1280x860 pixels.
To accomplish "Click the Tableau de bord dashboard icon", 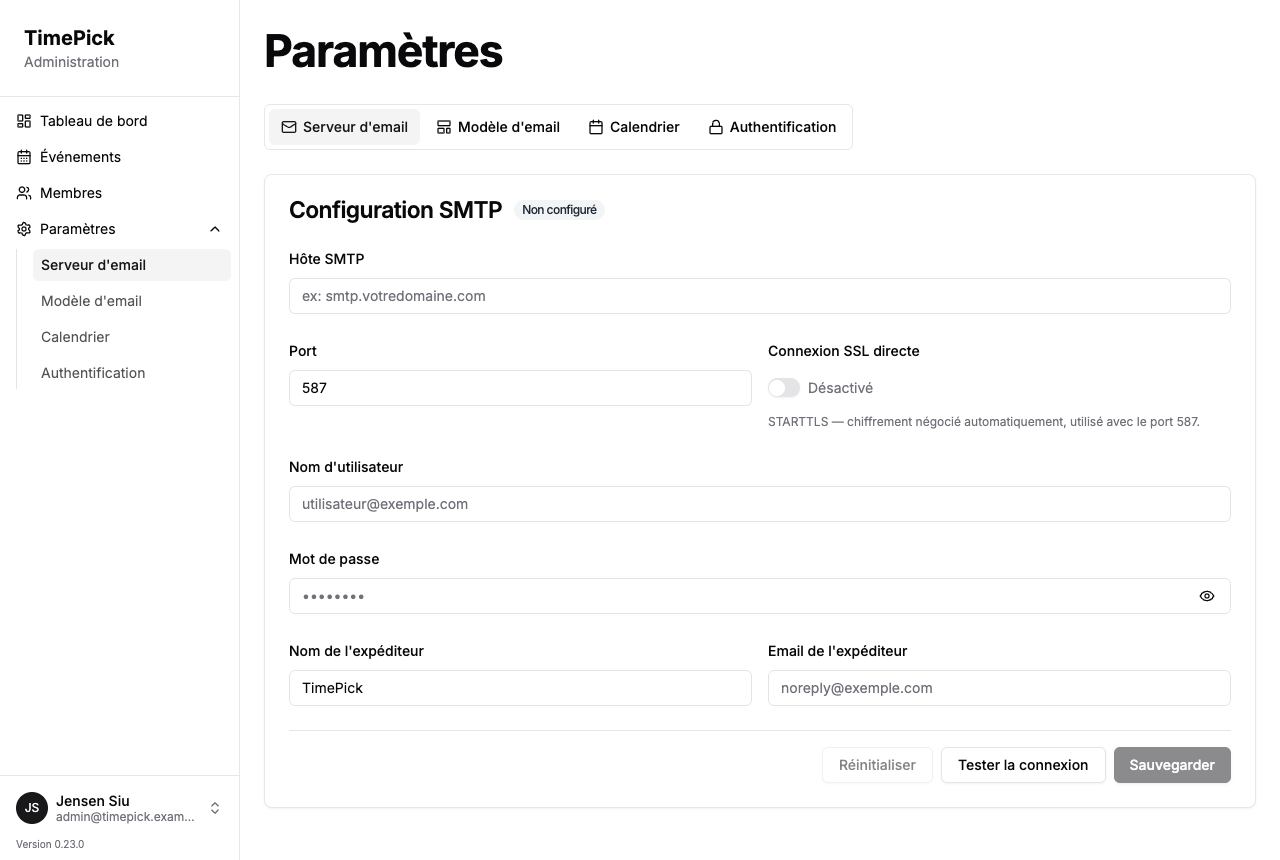I will (24, 121).
